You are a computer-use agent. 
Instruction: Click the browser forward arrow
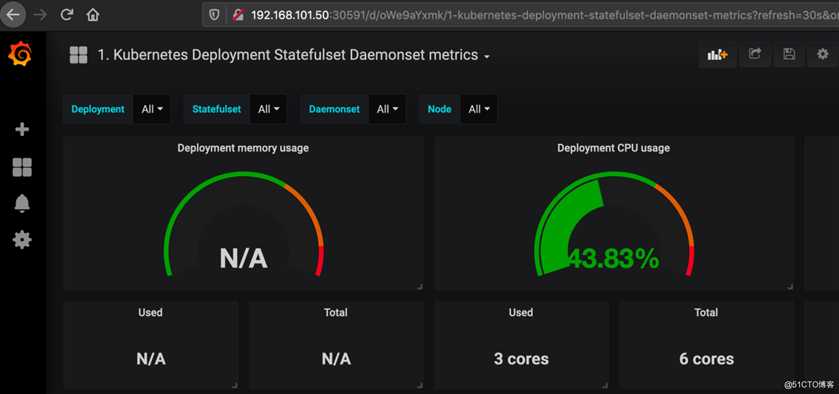[x=40, y=14]
